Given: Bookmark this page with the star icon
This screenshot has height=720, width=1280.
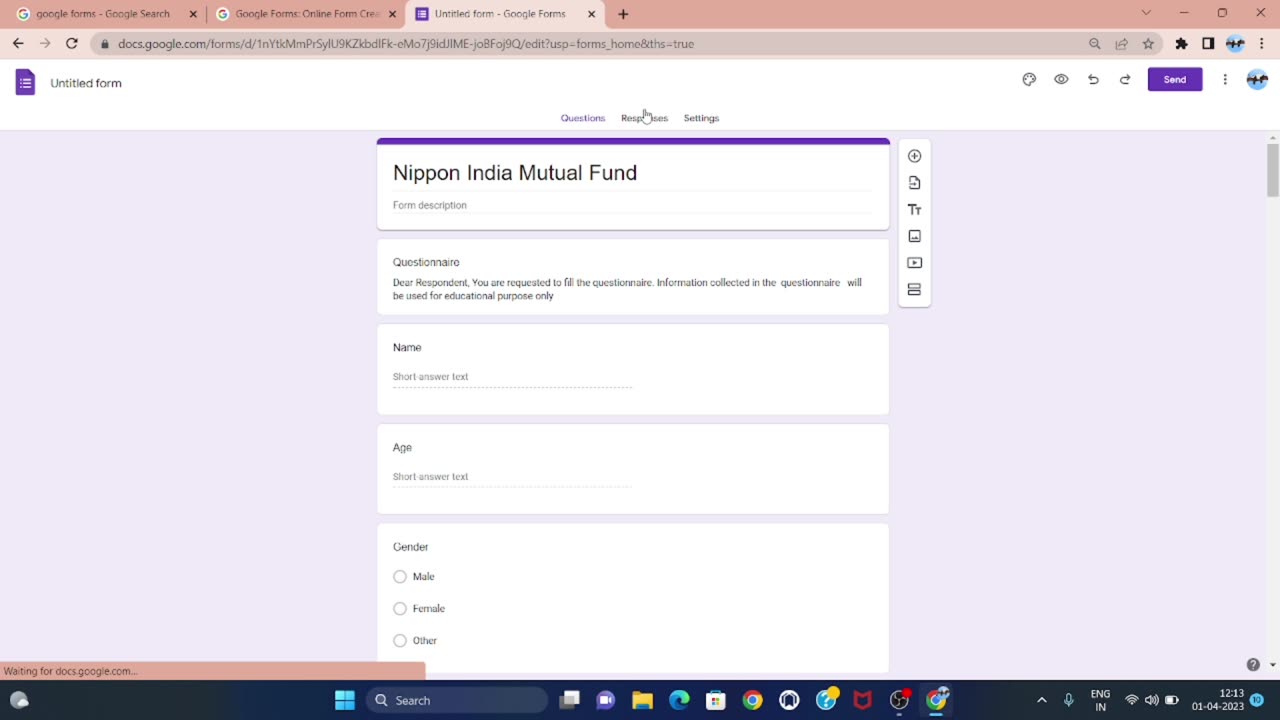Looking at the screenshot, I should coord(1148,44).
